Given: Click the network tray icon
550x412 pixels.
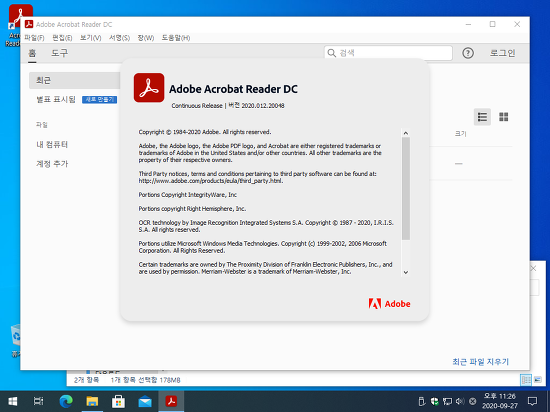Looking at the screenshot, I should (x=447, y=401).
